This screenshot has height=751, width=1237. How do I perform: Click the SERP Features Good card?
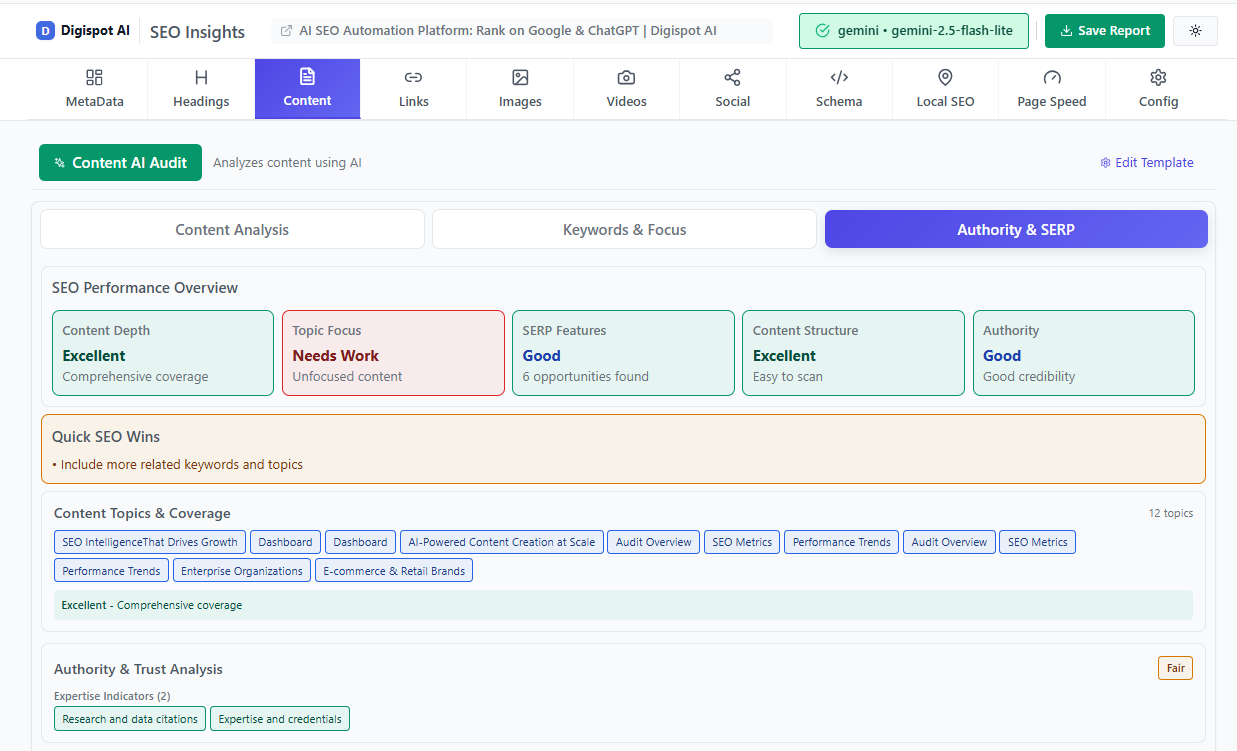pyautogui.click(x=623, y=353)
